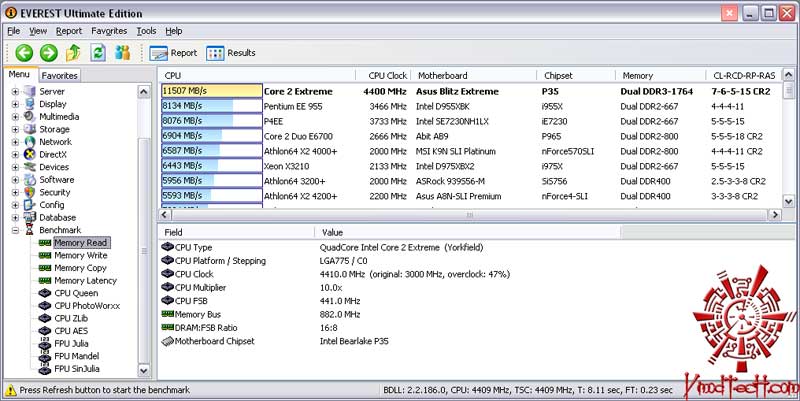
Task: Click the CPU Queen chip icon
Action: 45,293
